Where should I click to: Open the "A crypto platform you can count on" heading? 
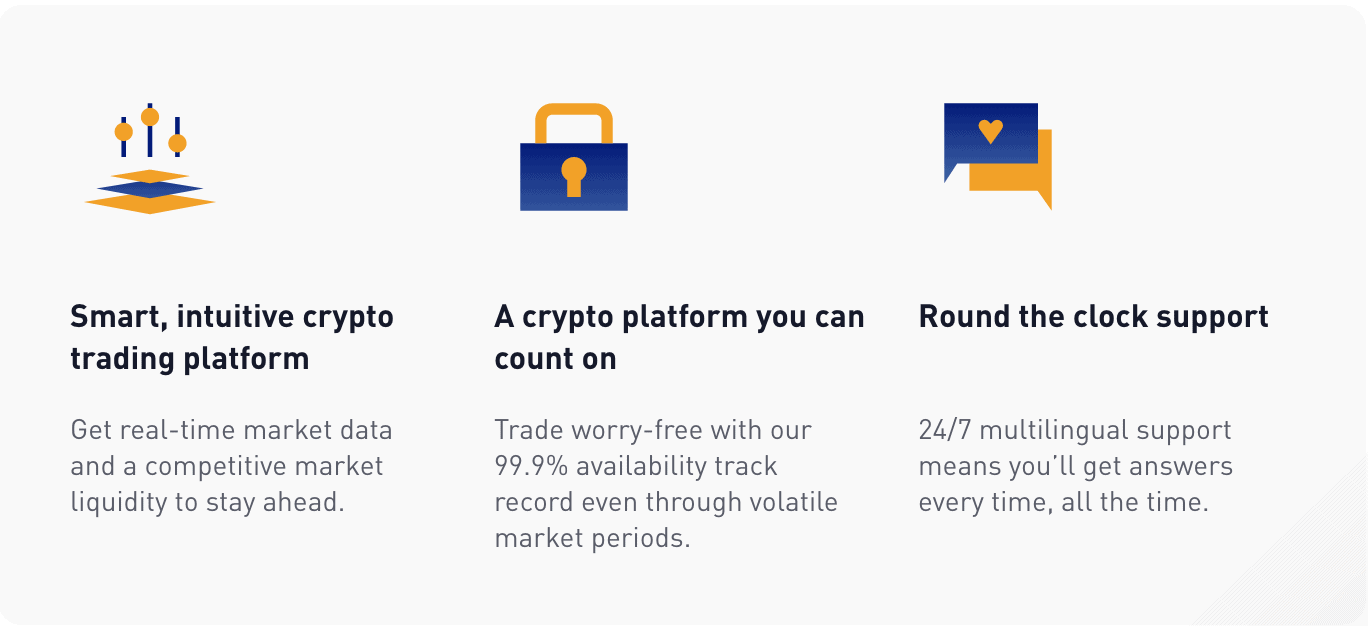pyautogui.click(x=679, y=337)
